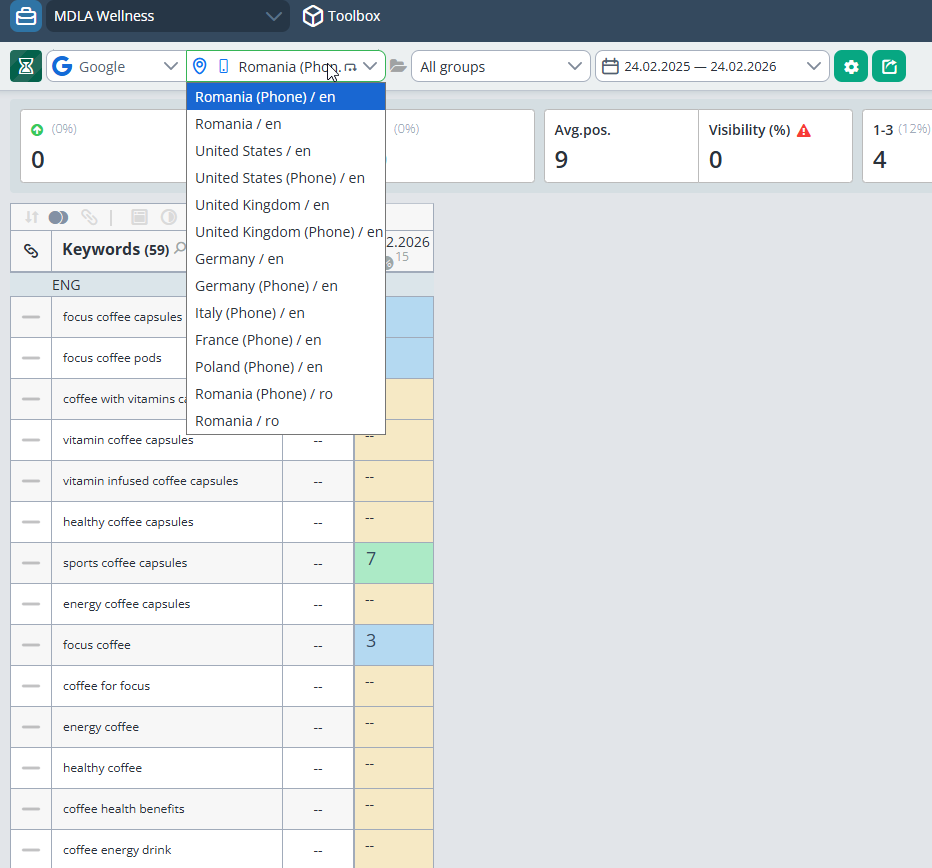This screenshot has height=868, width=932.
Task: Click keyword 'focus coffee'
Action: coord(97,645)
